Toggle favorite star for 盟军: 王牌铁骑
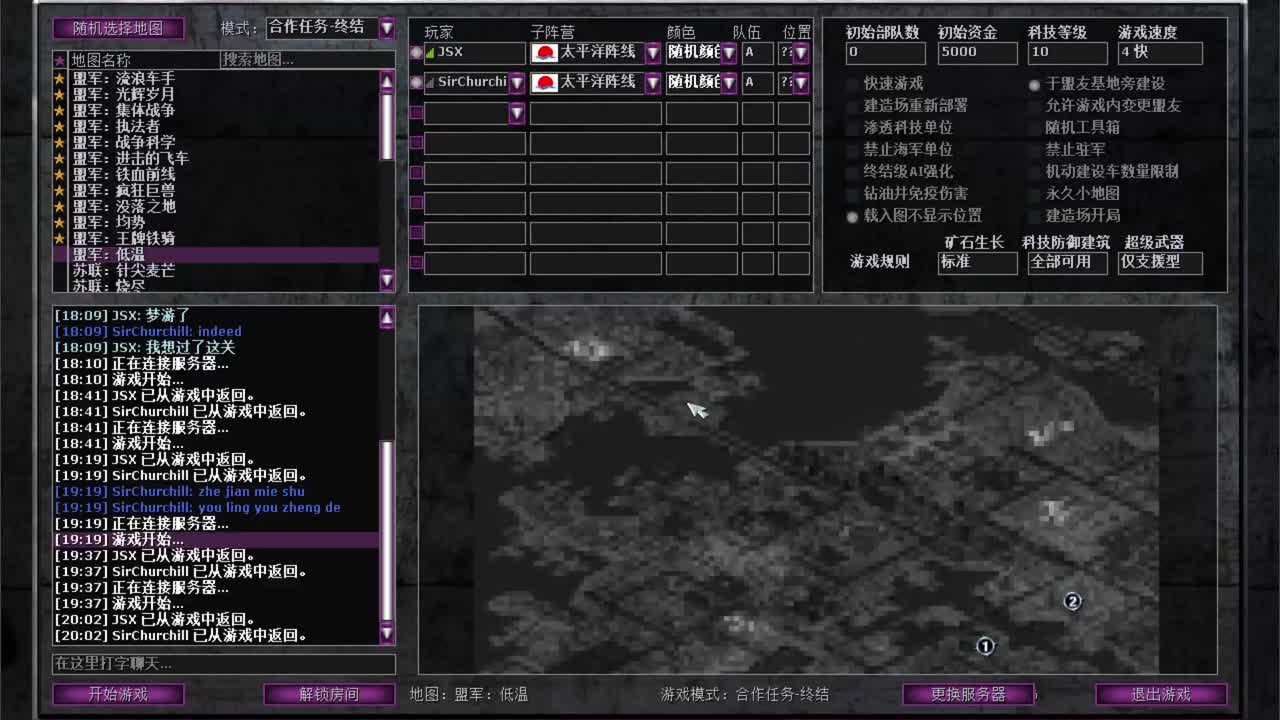This screenshot has width=1280, height=720. pos(60,238)
